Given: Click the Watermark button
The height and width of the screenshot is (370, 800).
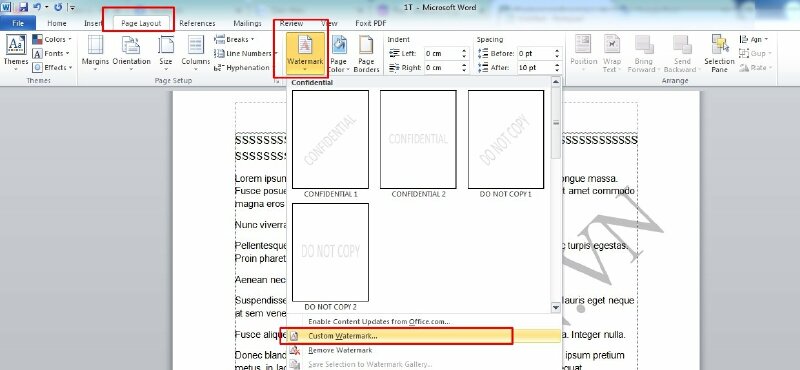Looking at the screenshot, I should [x=305, y=54].
